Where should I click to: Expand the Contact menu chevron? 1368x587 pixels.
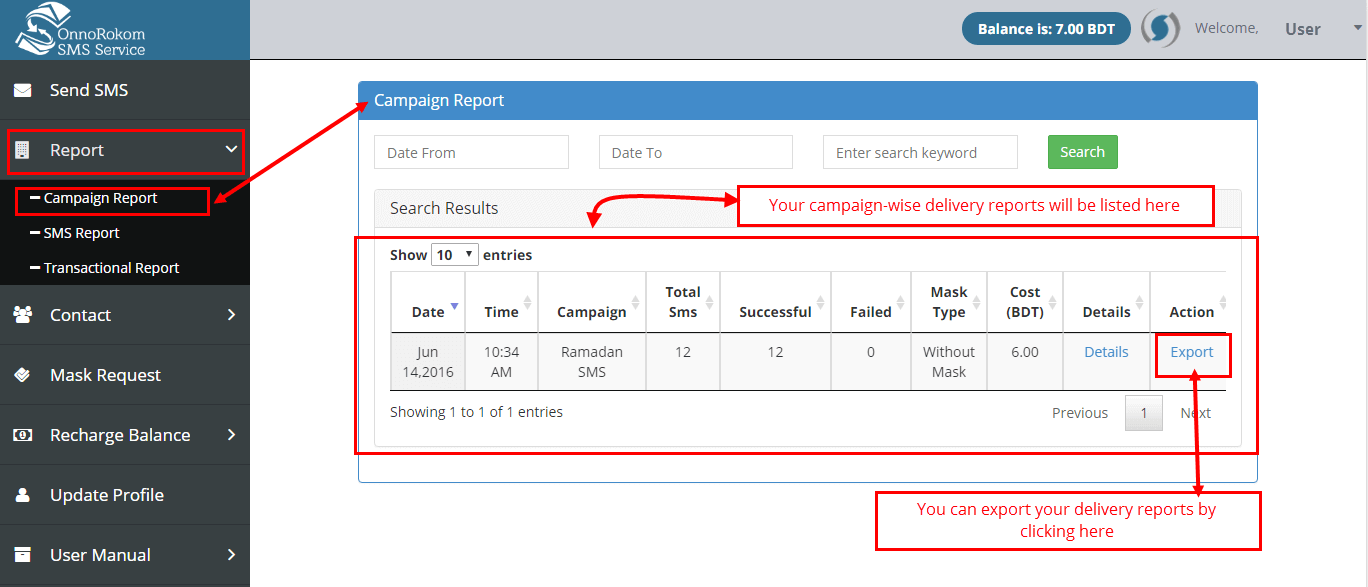pos(232,314)
